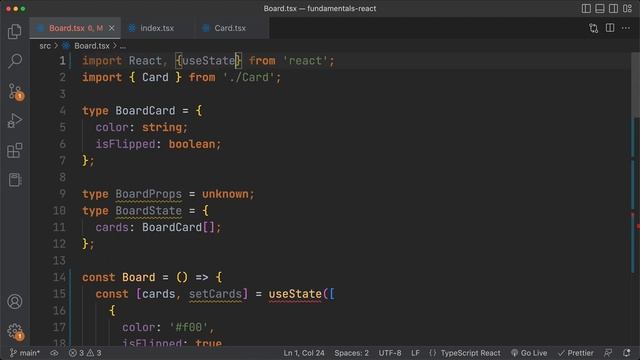640x360 pixels.
Task: Toggle the bottom panel layout icon
Action: (x=600, y=9)
